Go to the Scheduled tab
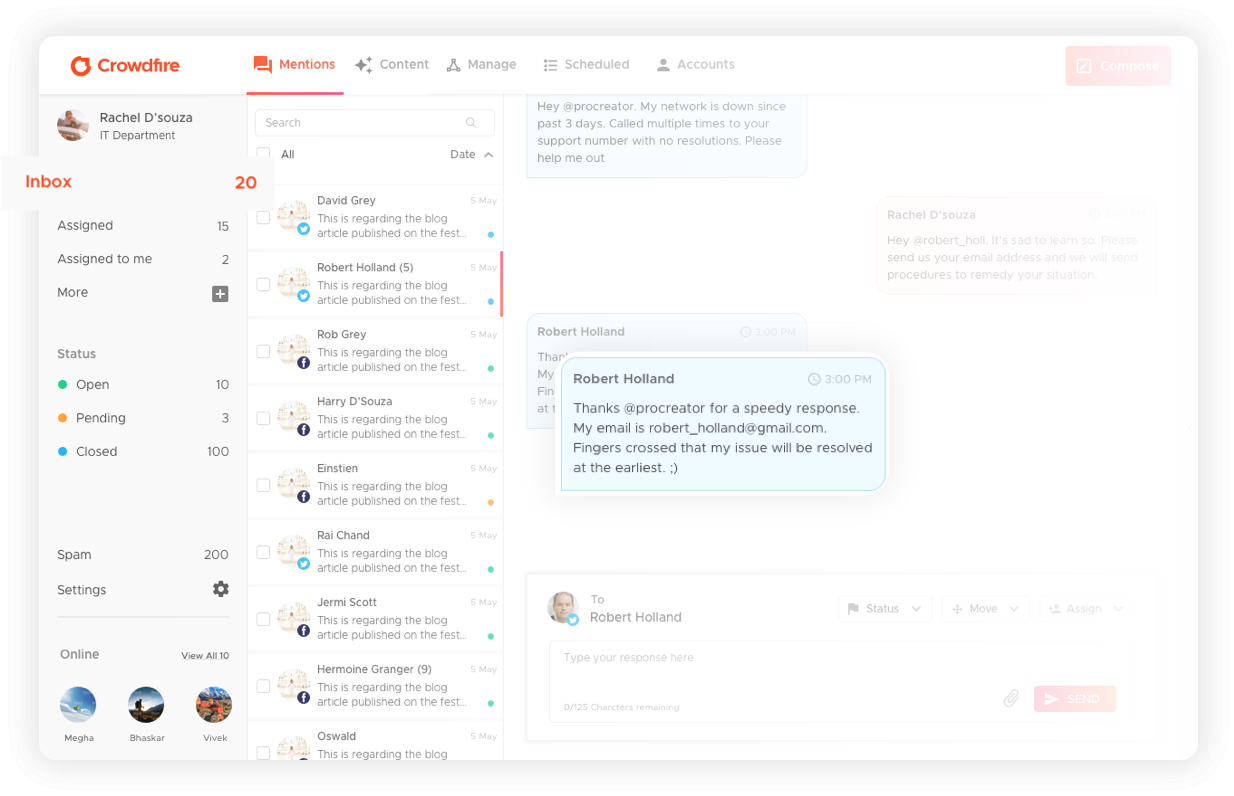The image size is (1234, 796). [586, 64]
